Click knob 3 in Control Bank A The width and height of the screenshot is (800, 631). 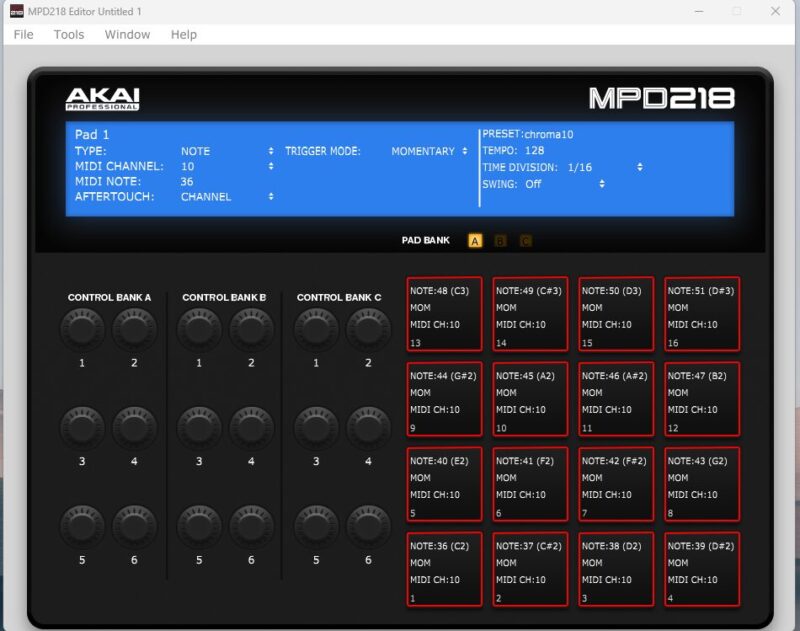[82, 427]
